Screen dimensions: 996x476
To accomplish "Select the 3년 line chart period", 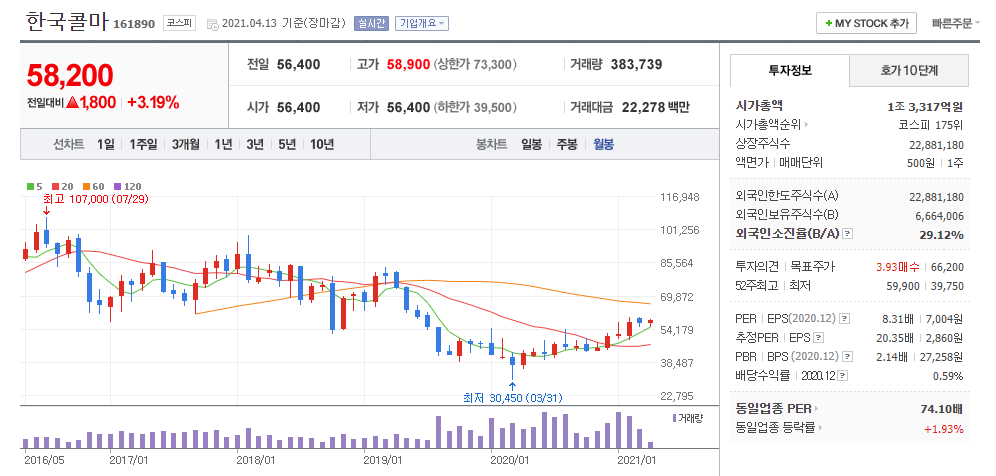I will (x=255, y=144).
